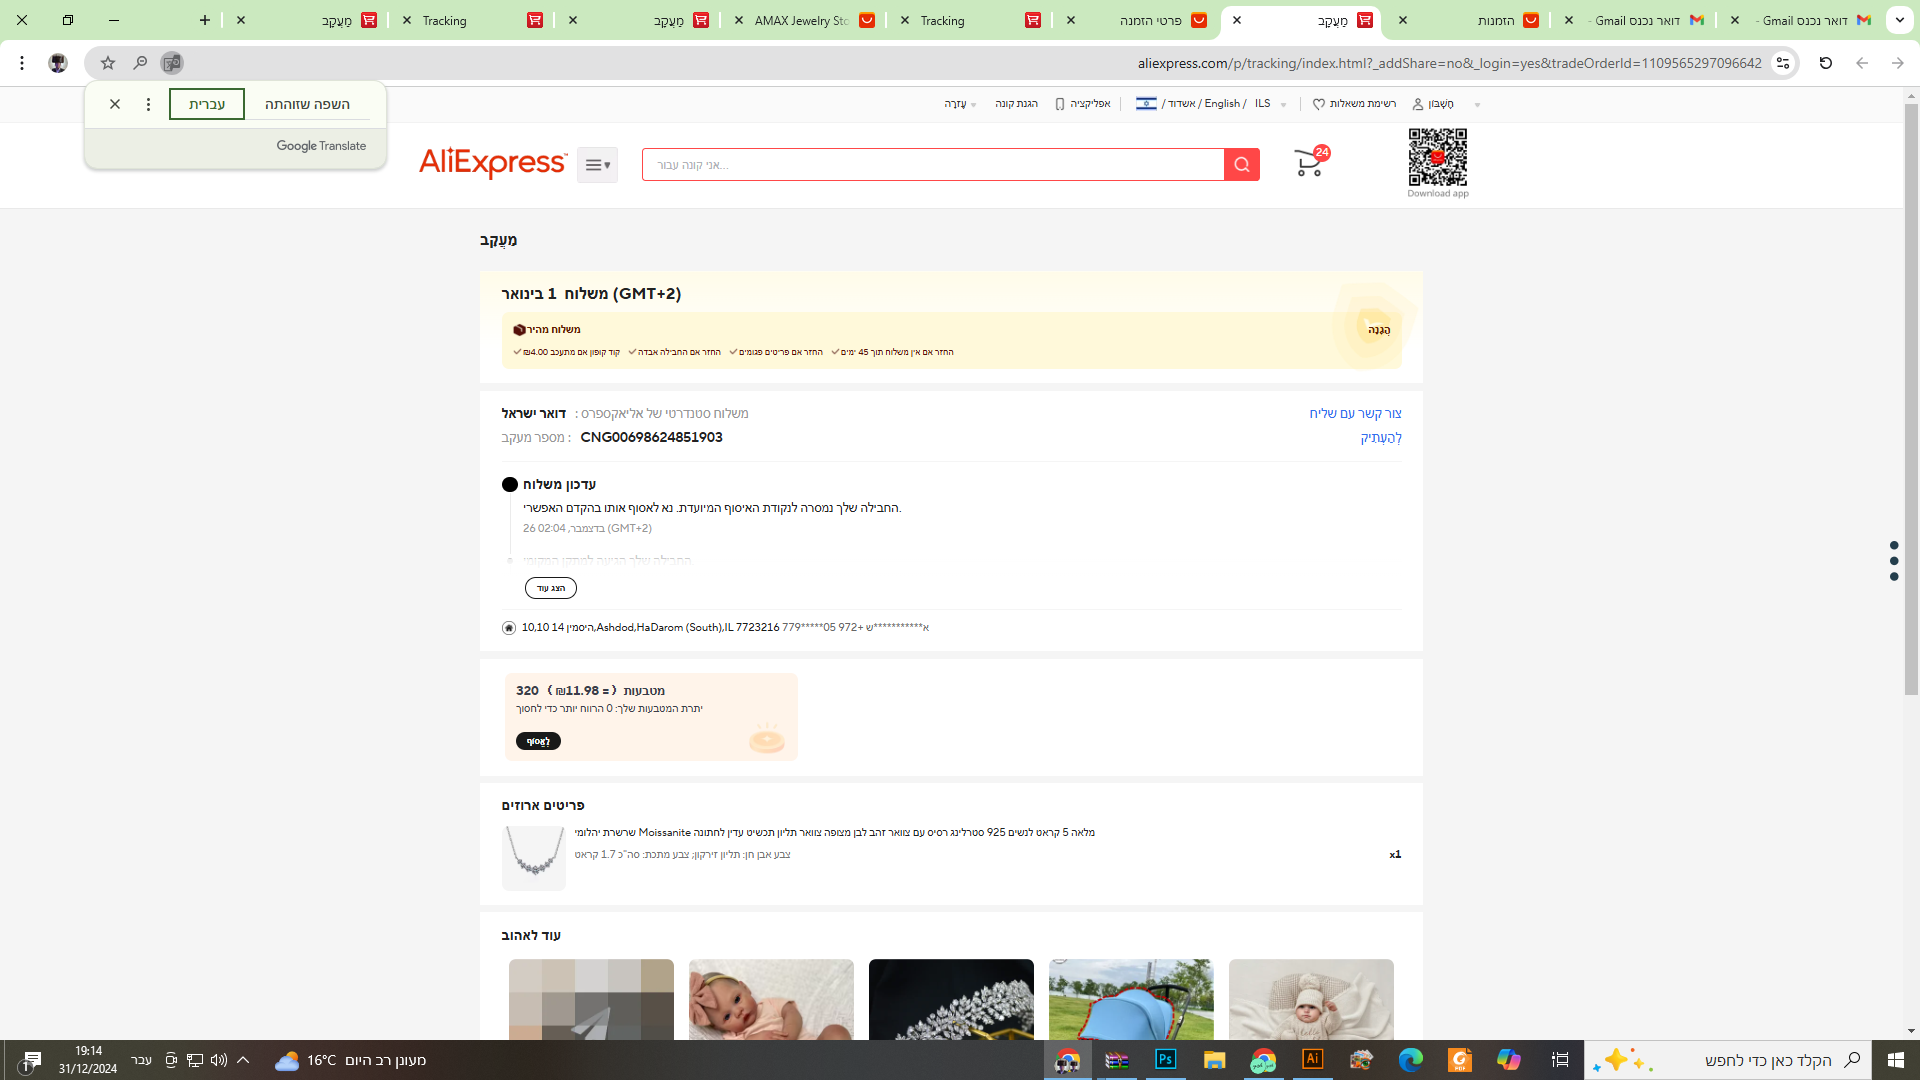Click the AliExpress search input field

[932, 165]
